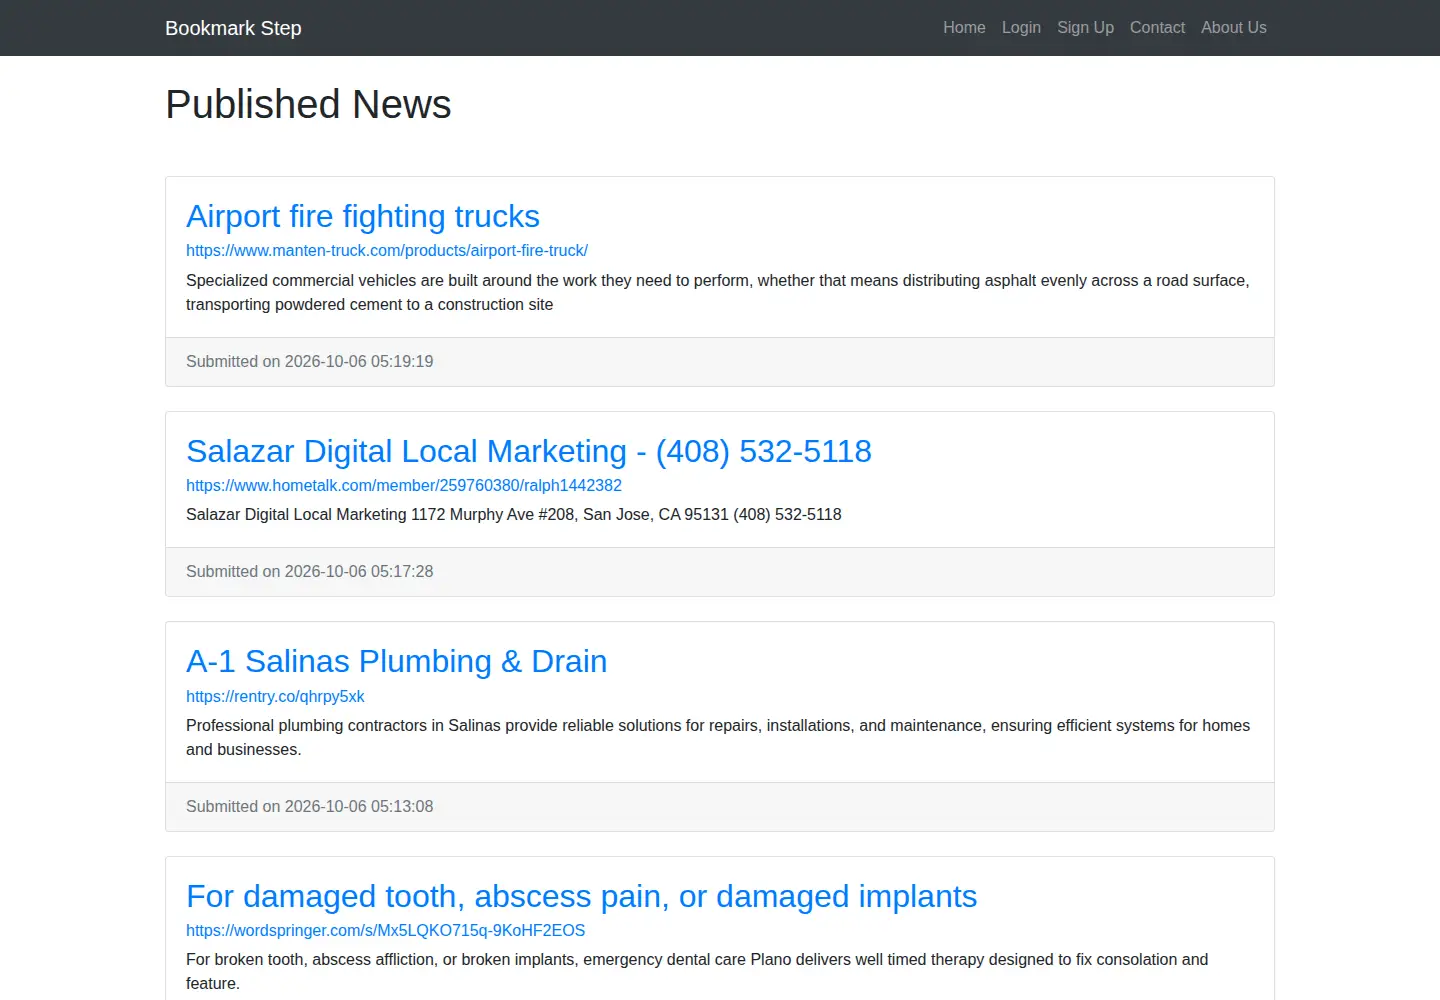This screenshot has width=1440, height=1000.
Task: Open the Contact page
Action: (x=1157, y=28)
